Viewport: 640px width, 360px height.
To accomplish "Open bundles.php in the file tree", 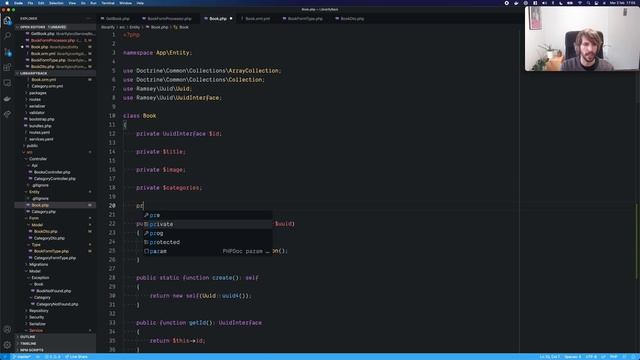I will (x=40, y=126).
